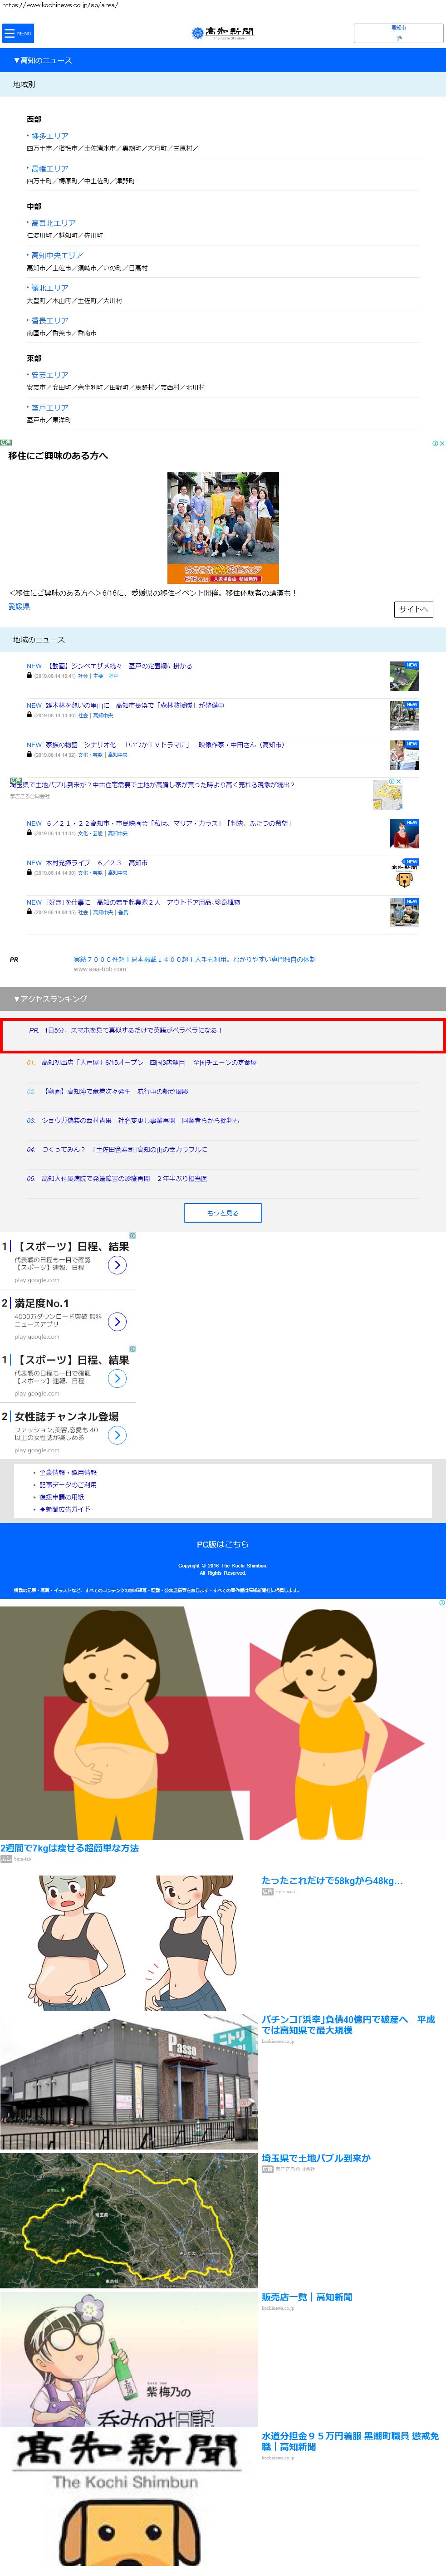Open article ジンベエザメ続々 室戸の定置網に掛かる
The height and width of the screenshot is (2576, 446).
tap(120, 666)
